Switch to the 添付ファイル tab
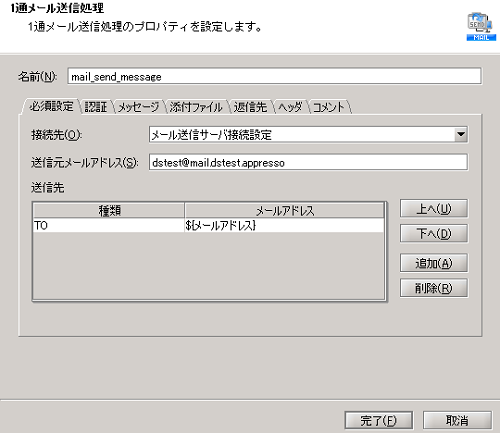The width and height of the screenshot is (500, 433). click(196, 107)
